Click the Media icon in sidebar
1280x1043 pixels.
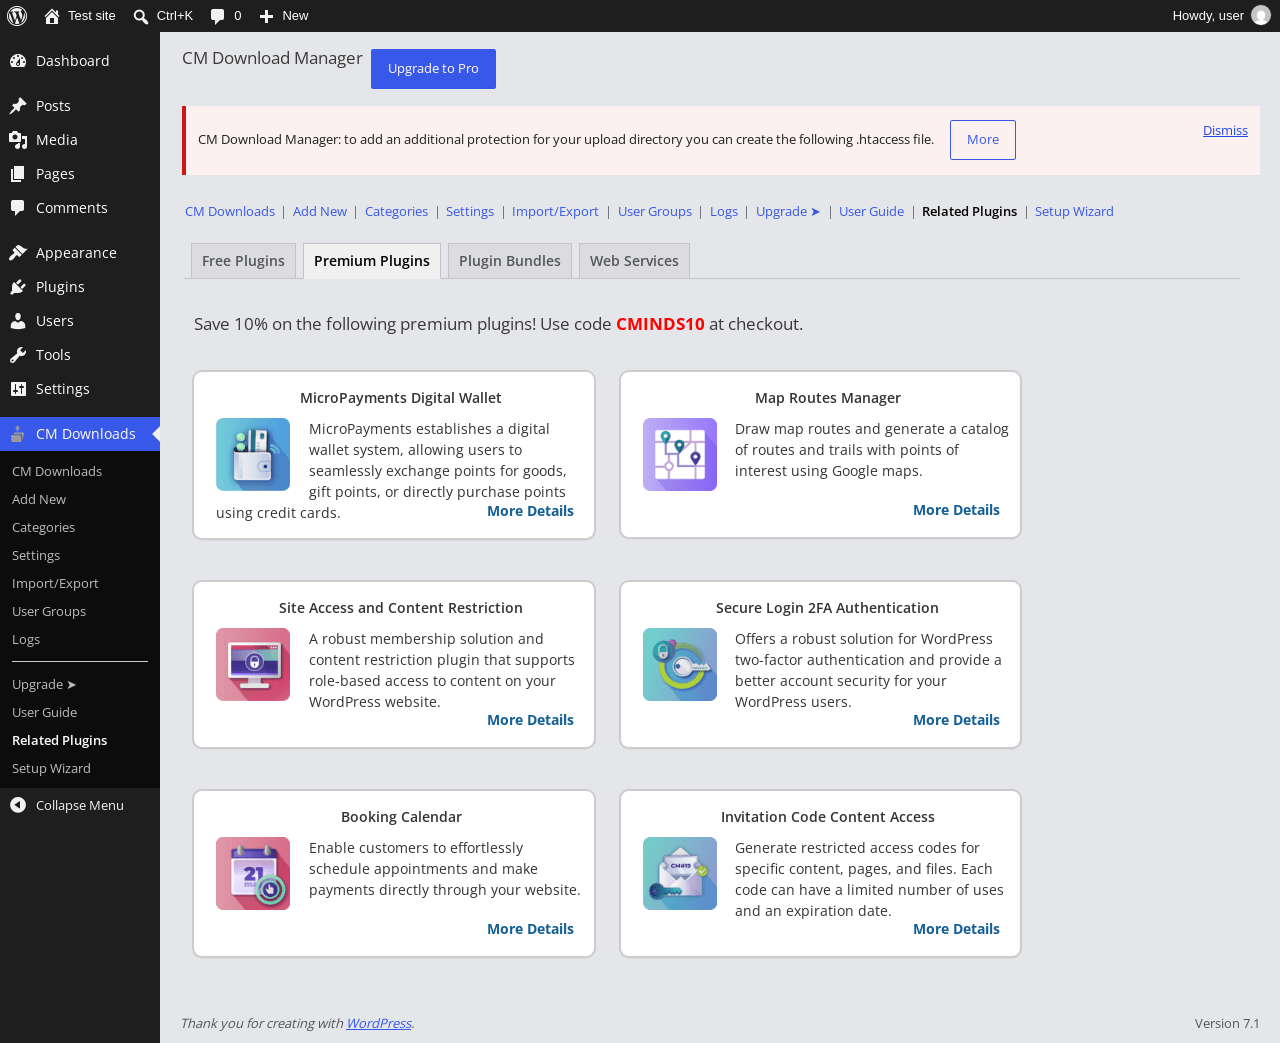pyautogui.click(x=18, y=140)
